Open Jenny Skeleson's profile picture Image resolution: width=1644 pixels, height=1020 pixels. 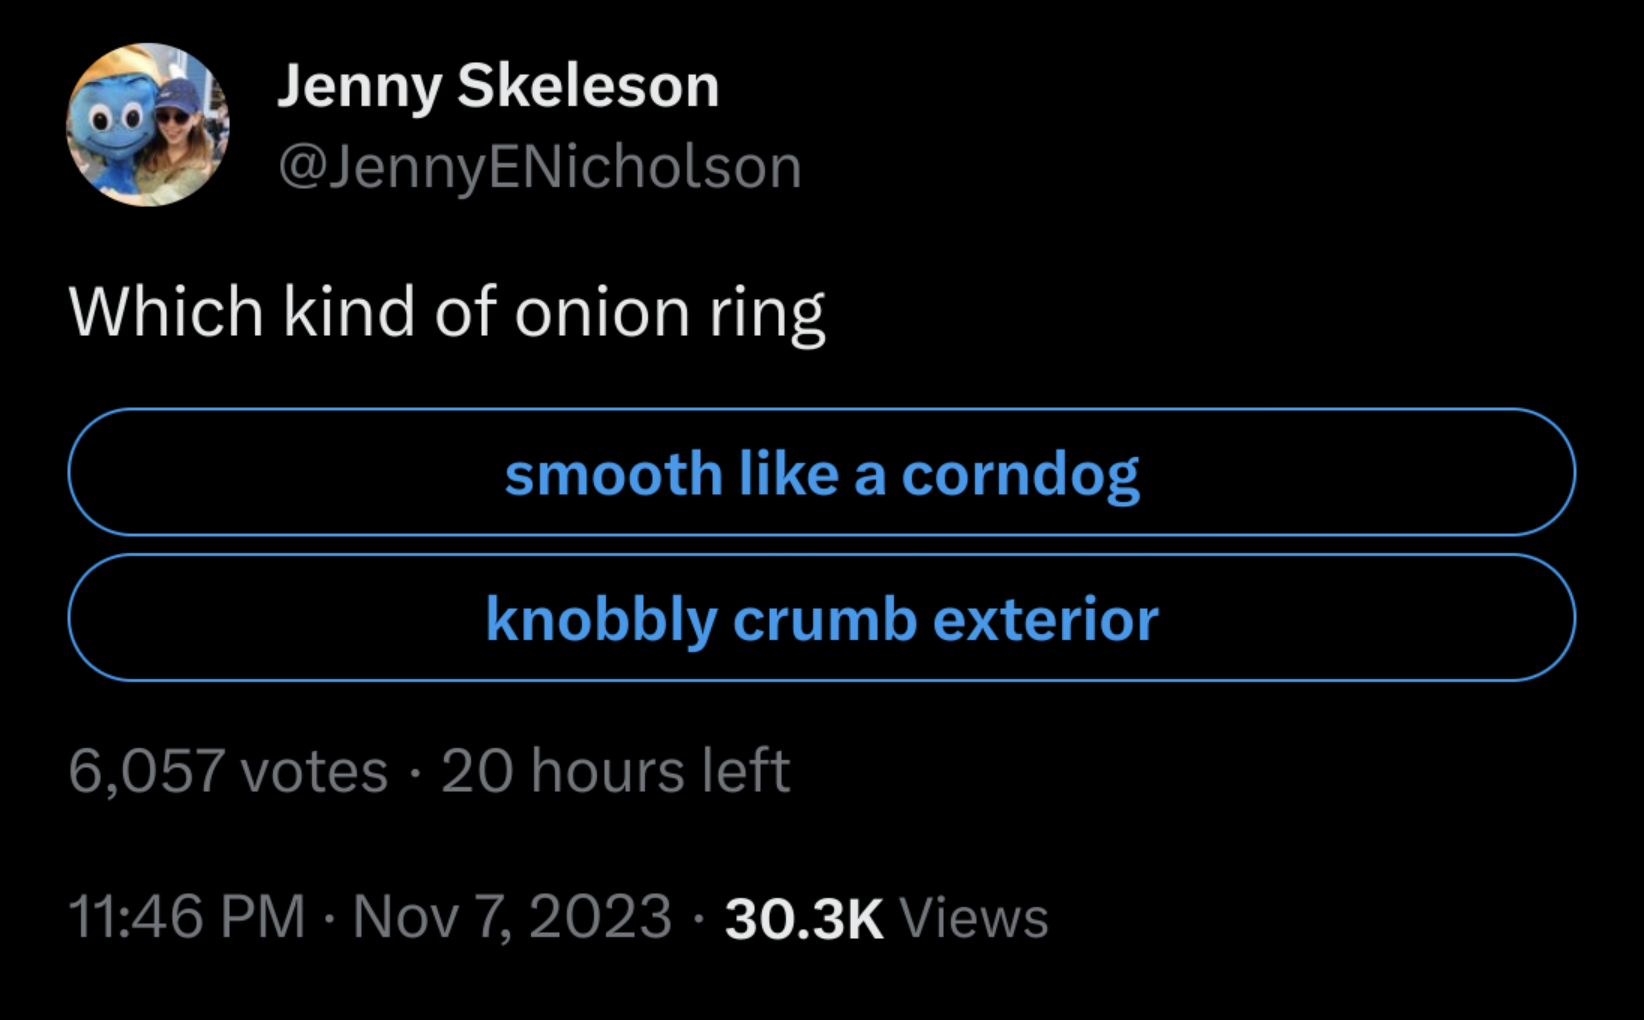pyautogui.click(x=148, y=125)
